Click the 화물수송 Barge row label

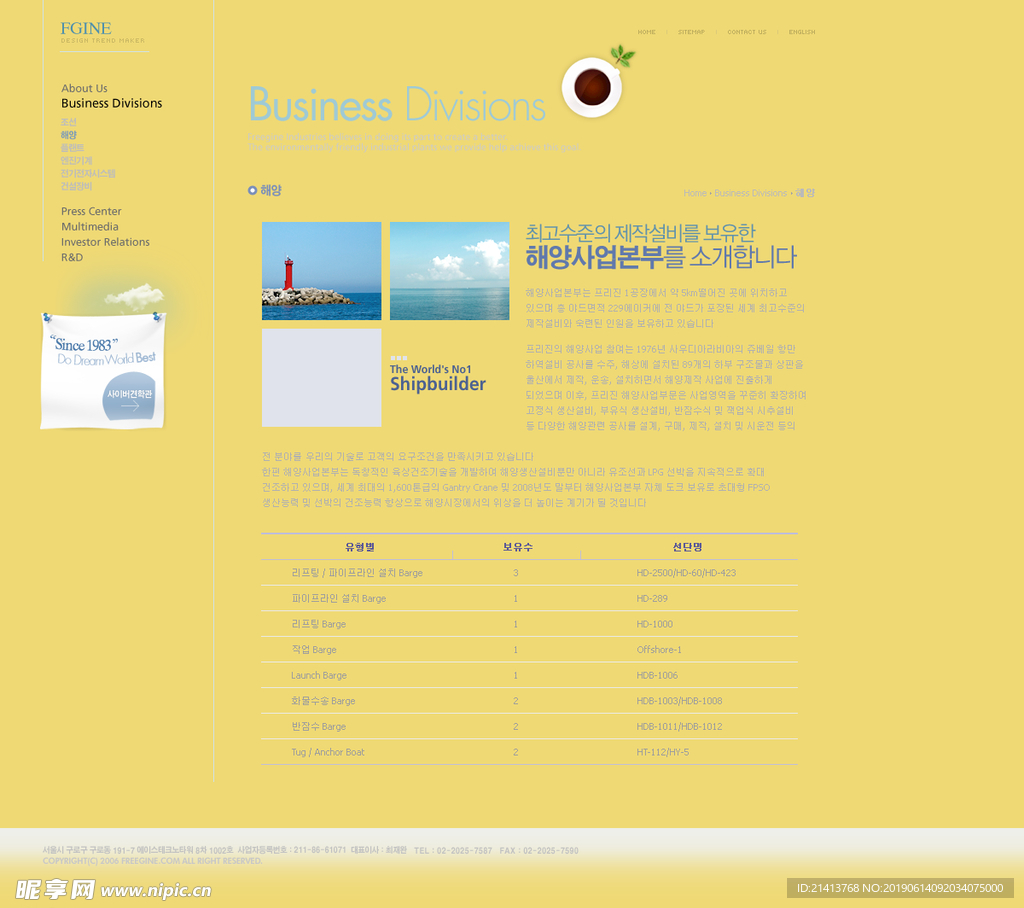click(x=323, y=701)
